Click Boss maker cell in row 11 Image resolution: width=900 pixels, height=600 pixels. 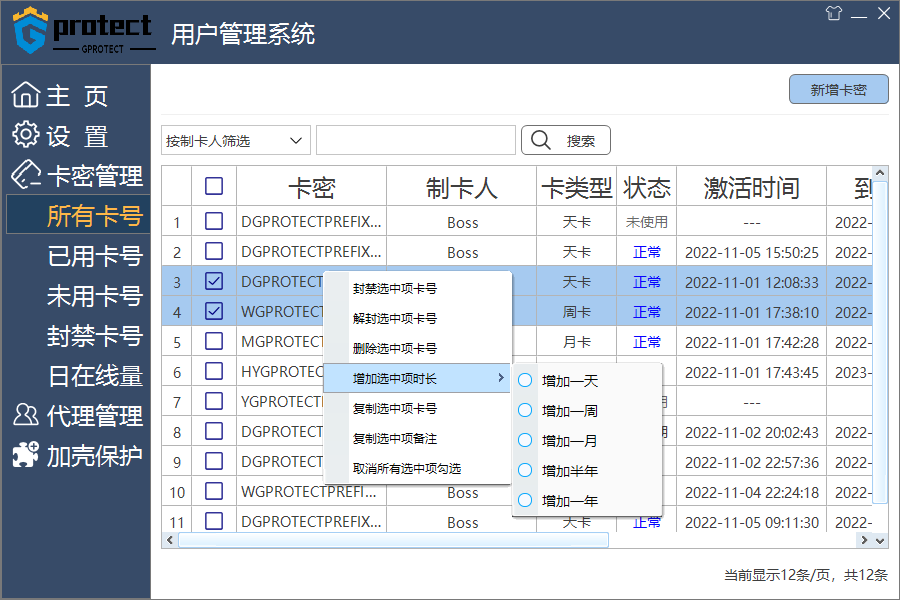click(463, 522)
